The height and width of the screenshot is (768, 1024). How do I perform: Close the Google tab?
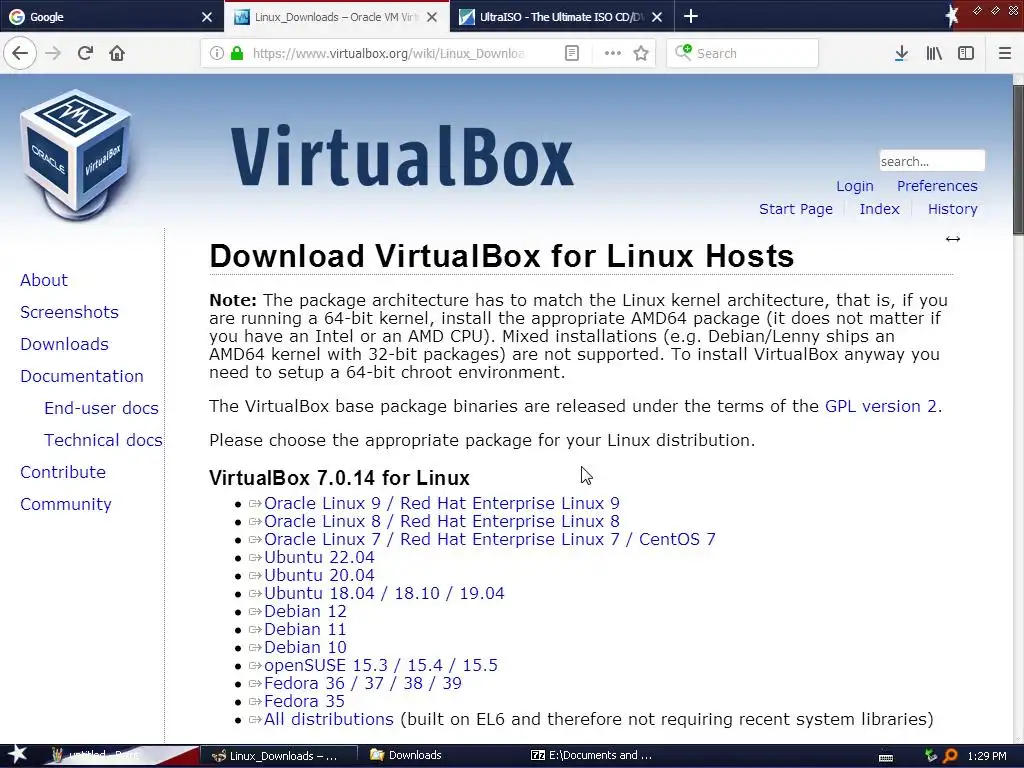[207, 17]
